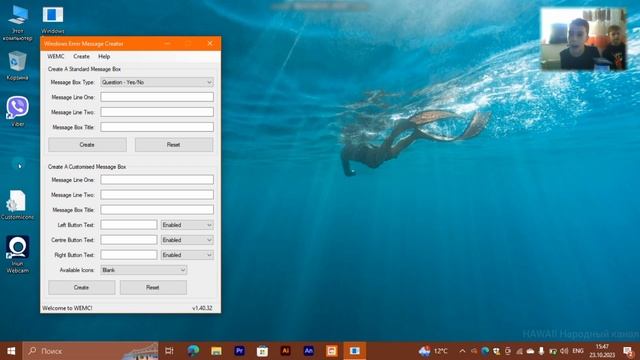
Task: Focus customised Message Box Title field
Action: [157, 210]
